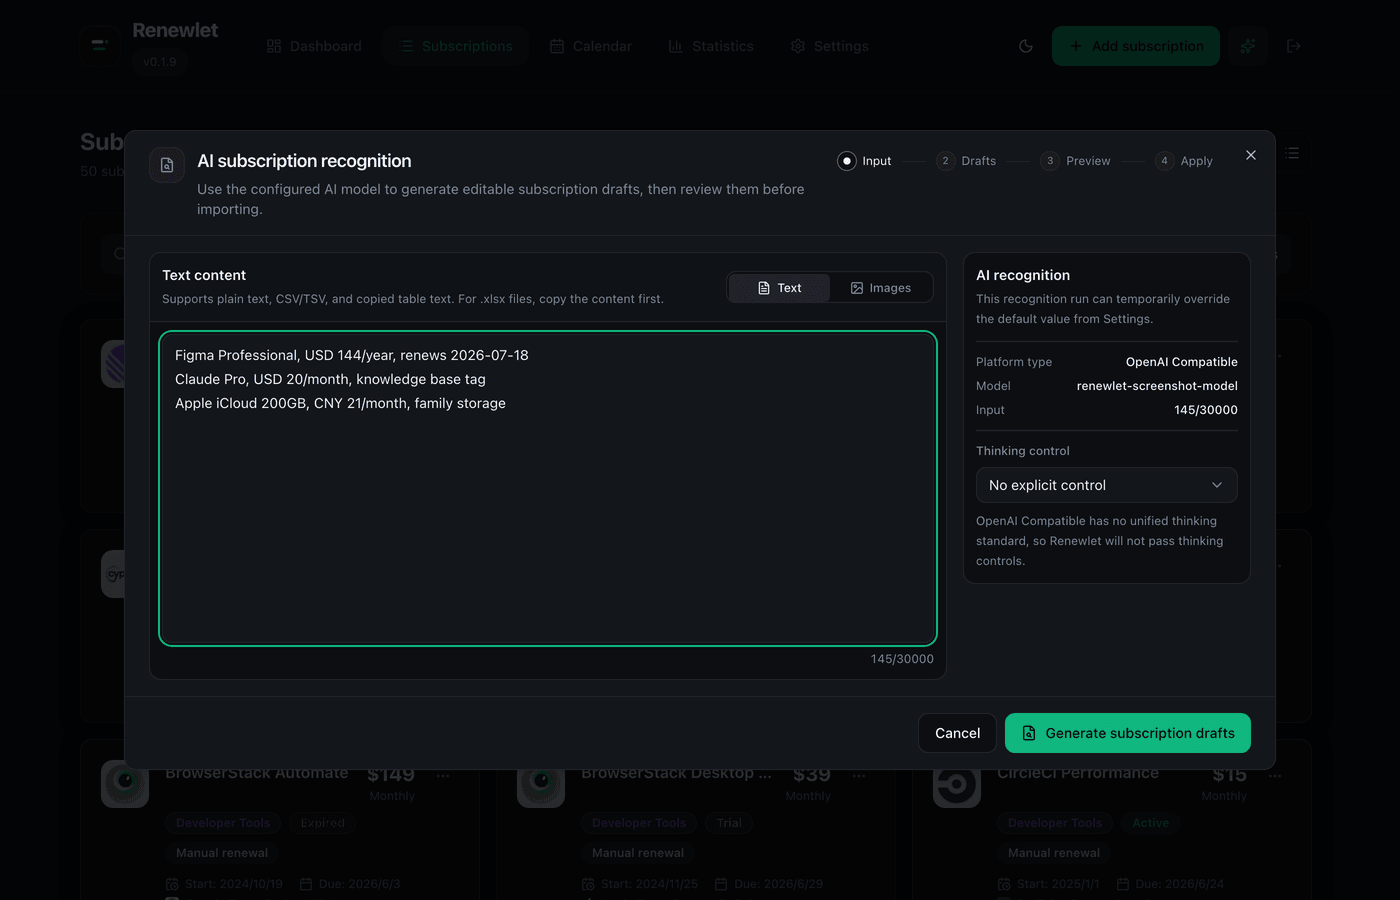Image resolution: width=1400 pixels, height=900 pixels.
Task: Jump to the Apply step
Action: [x=1184, y=161]
